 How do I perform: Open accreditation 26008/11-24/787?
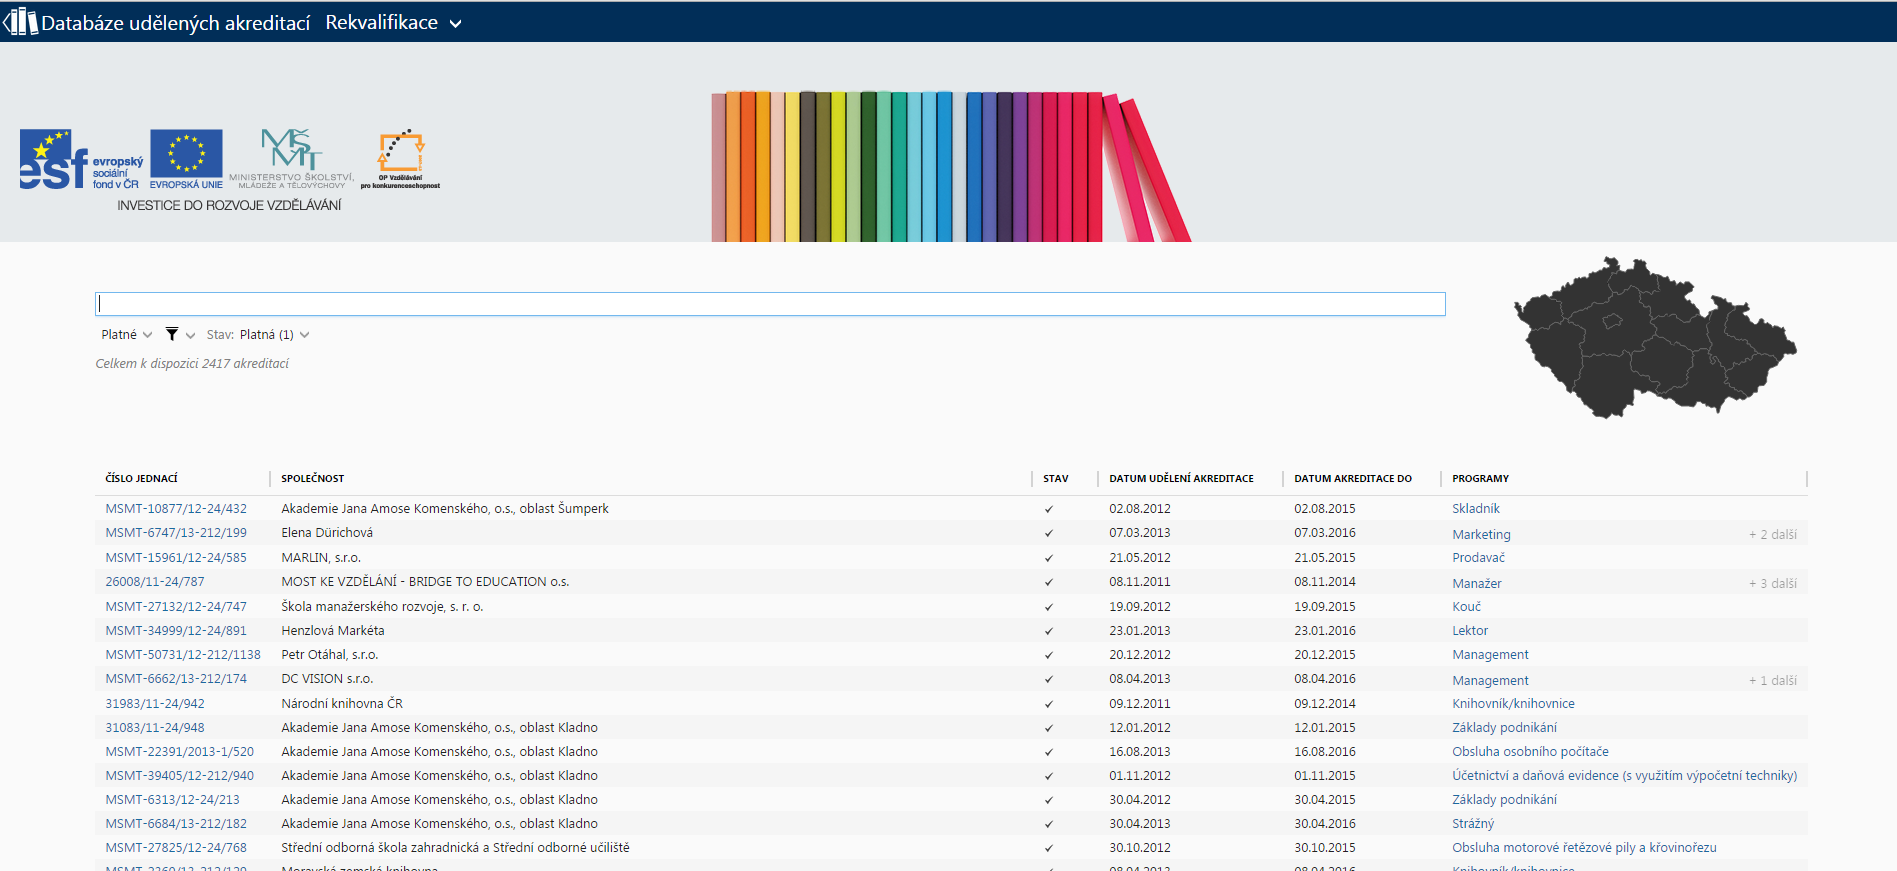click(155, 582)
